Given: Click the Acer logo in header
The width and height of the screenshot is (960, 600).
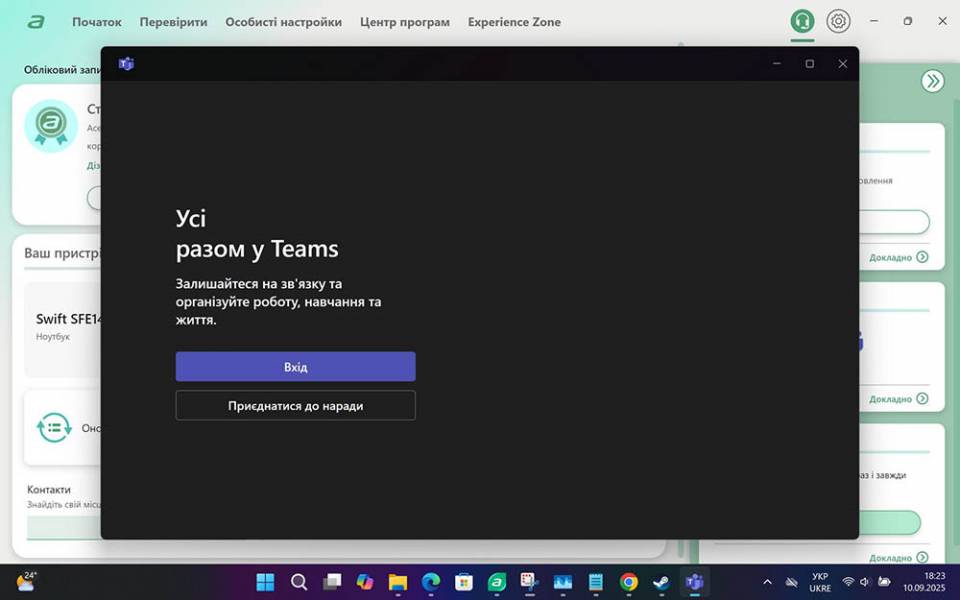Looking at the screenshot, I should click(37, 22).
